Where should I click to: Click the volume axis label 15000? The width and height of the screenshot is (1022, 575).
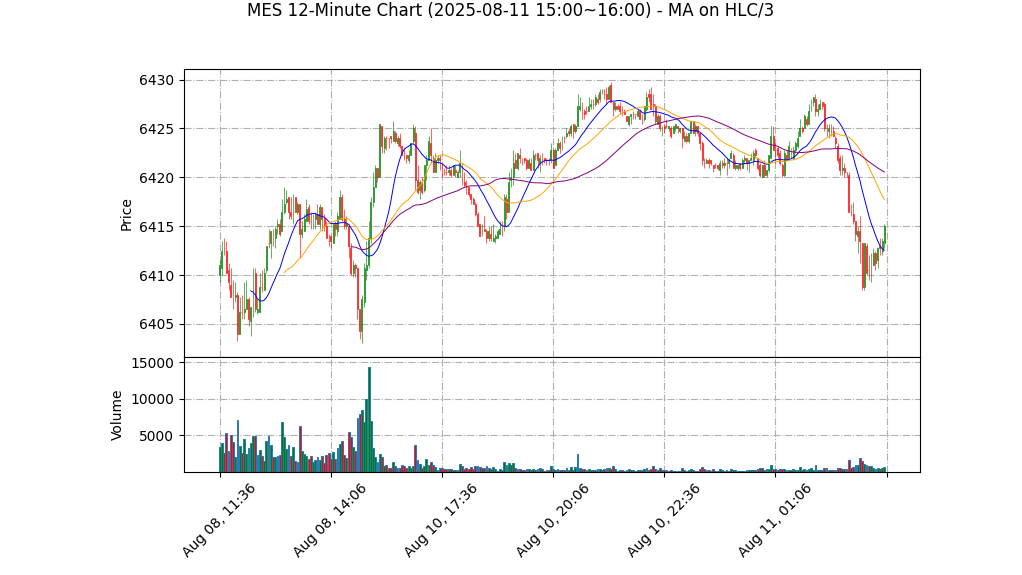(153, 363)
